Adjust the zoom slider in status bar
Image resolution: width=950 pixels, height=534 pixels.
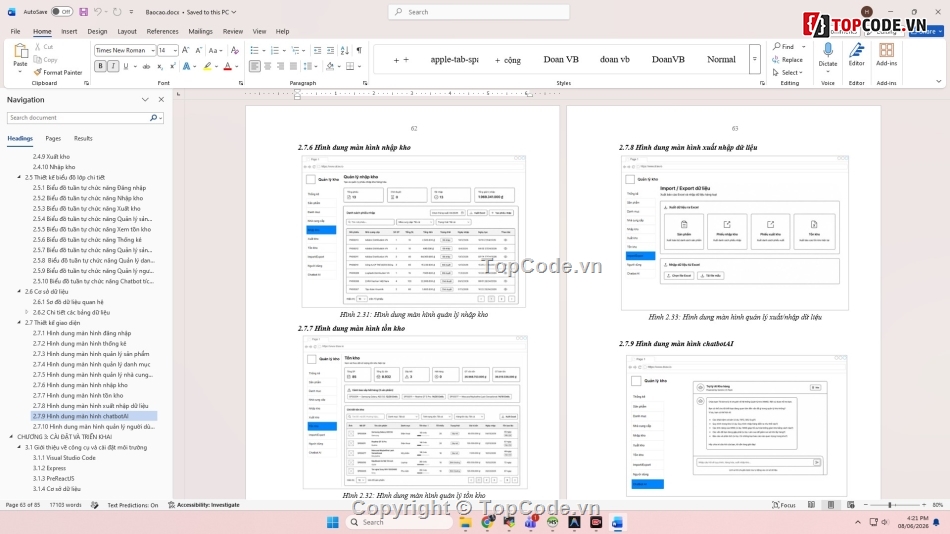pos(890,505)
